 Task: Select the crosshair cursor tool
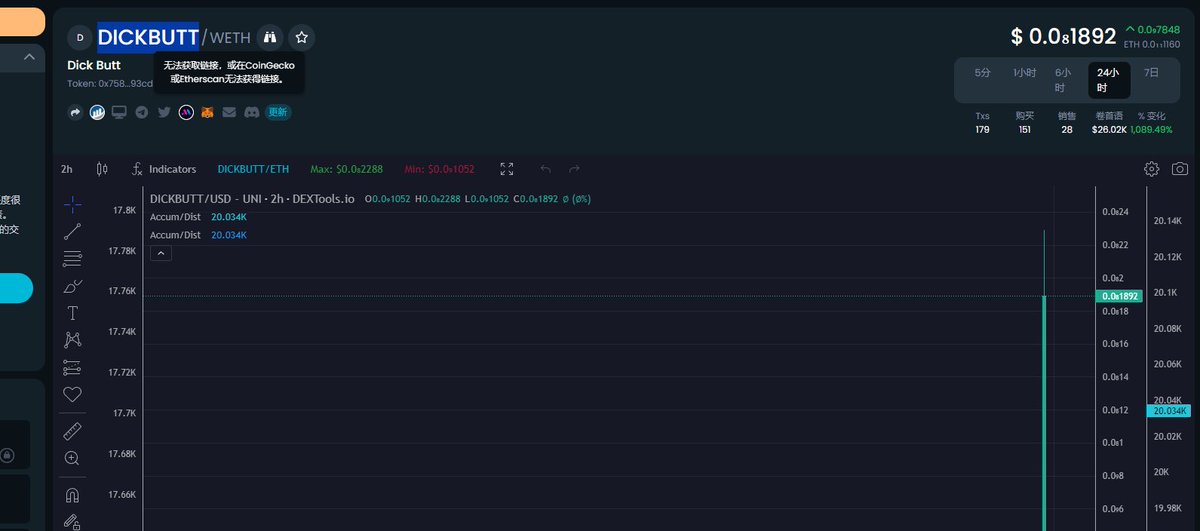point(72,204)
